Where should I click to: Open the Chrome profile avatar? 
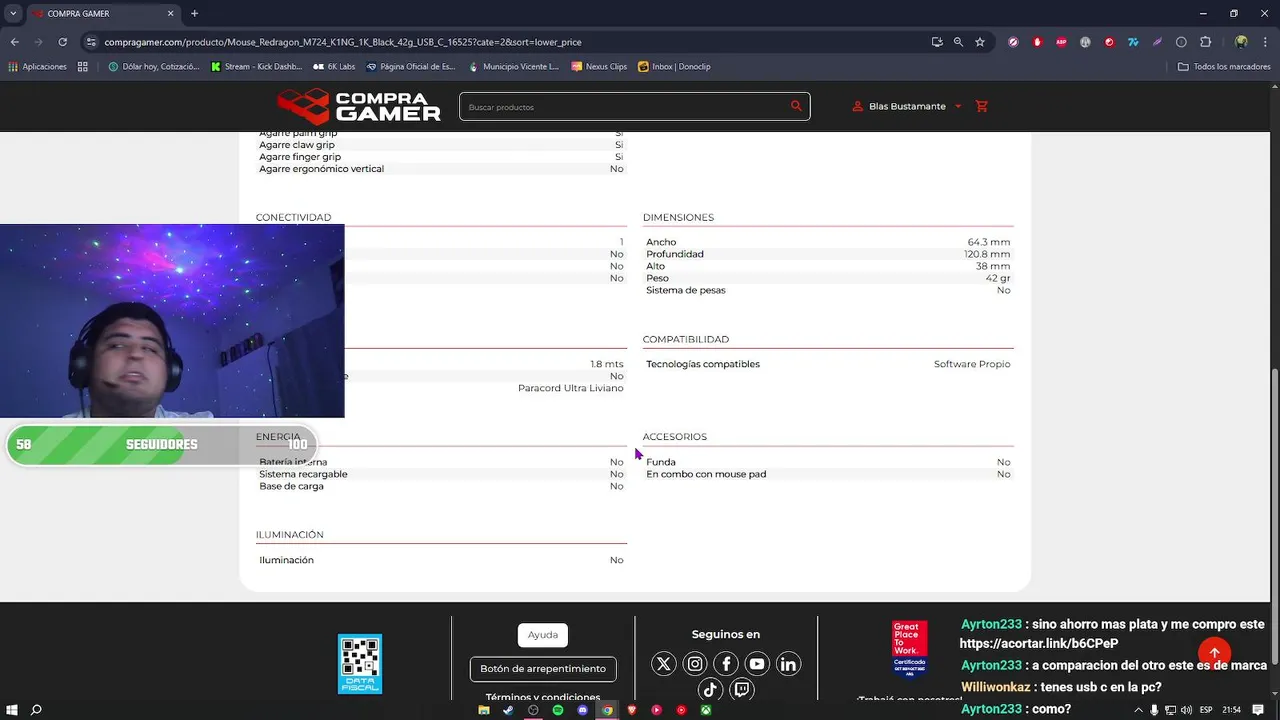click(1241, 42)
